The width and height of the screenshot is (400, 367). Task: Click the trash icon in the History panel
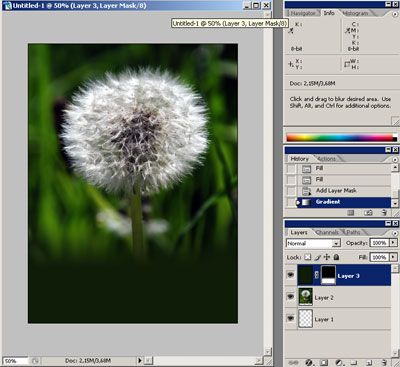pyautogui.click(x=384, y=212)
